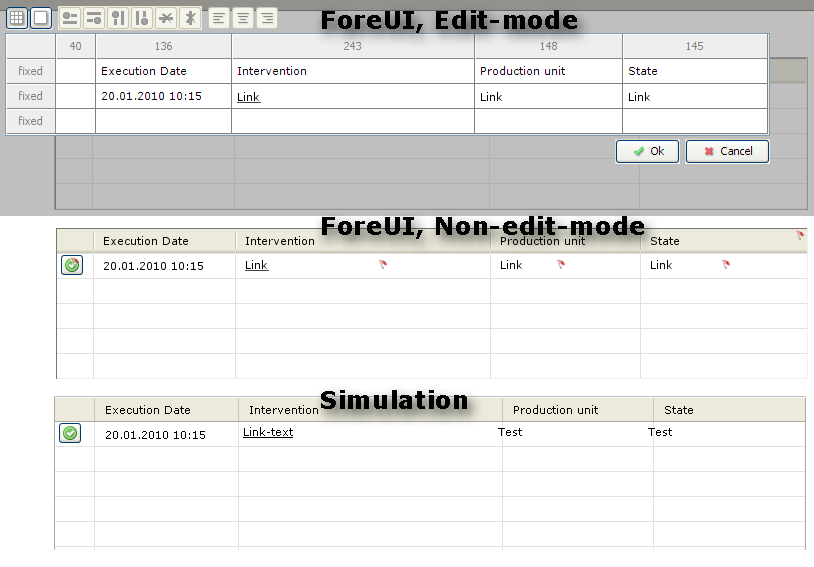Click the 20.01.2010 10:15 date in non-edit-mode table
The height and width of the screenshot is (567, 814).
click(x=153, y=266)
